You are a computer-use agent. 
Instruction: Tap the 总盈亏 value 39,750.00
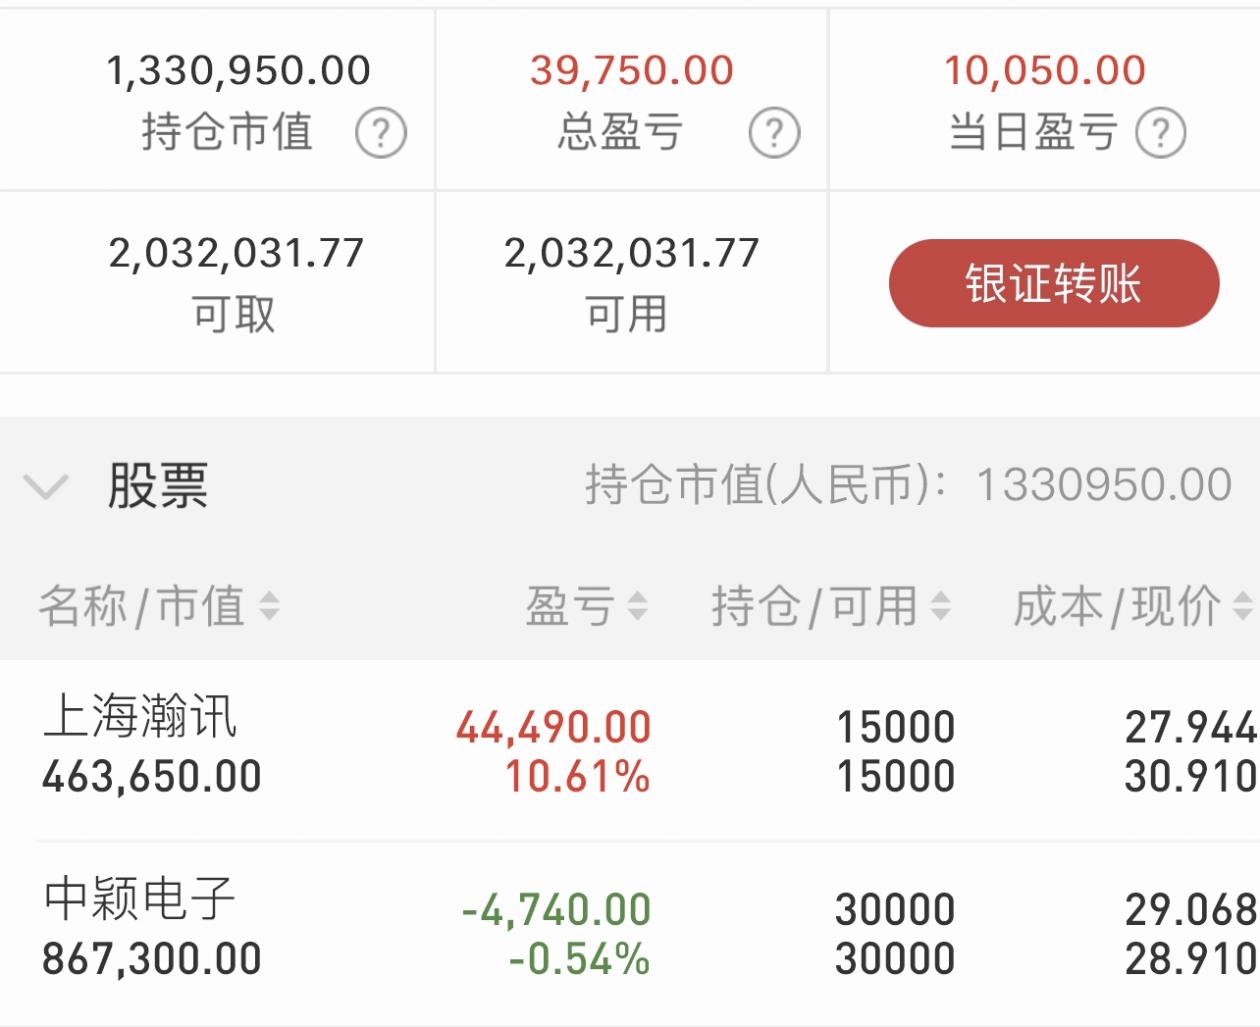[x=632, y=70]
